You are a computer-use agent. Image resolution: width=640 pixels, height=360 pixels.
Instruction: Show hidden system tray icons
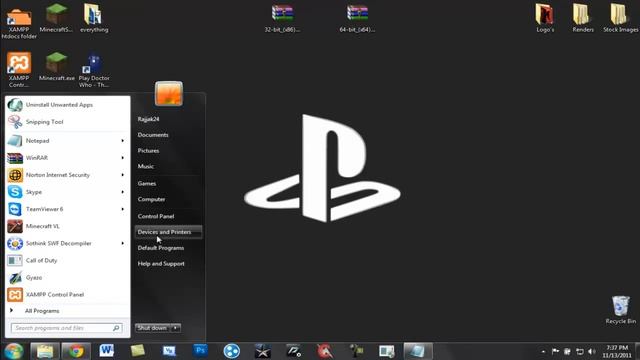pyautogui.click(x=543, y=351)
